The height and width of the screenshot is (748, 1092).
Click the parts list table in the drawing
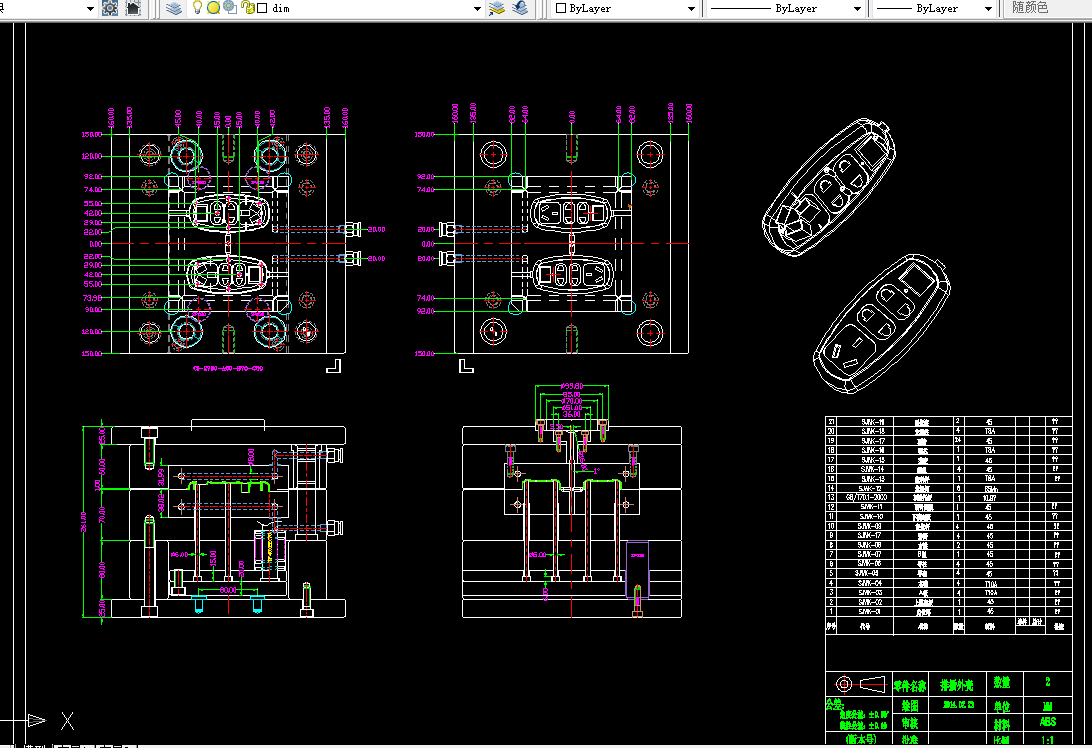pos(948,524)
